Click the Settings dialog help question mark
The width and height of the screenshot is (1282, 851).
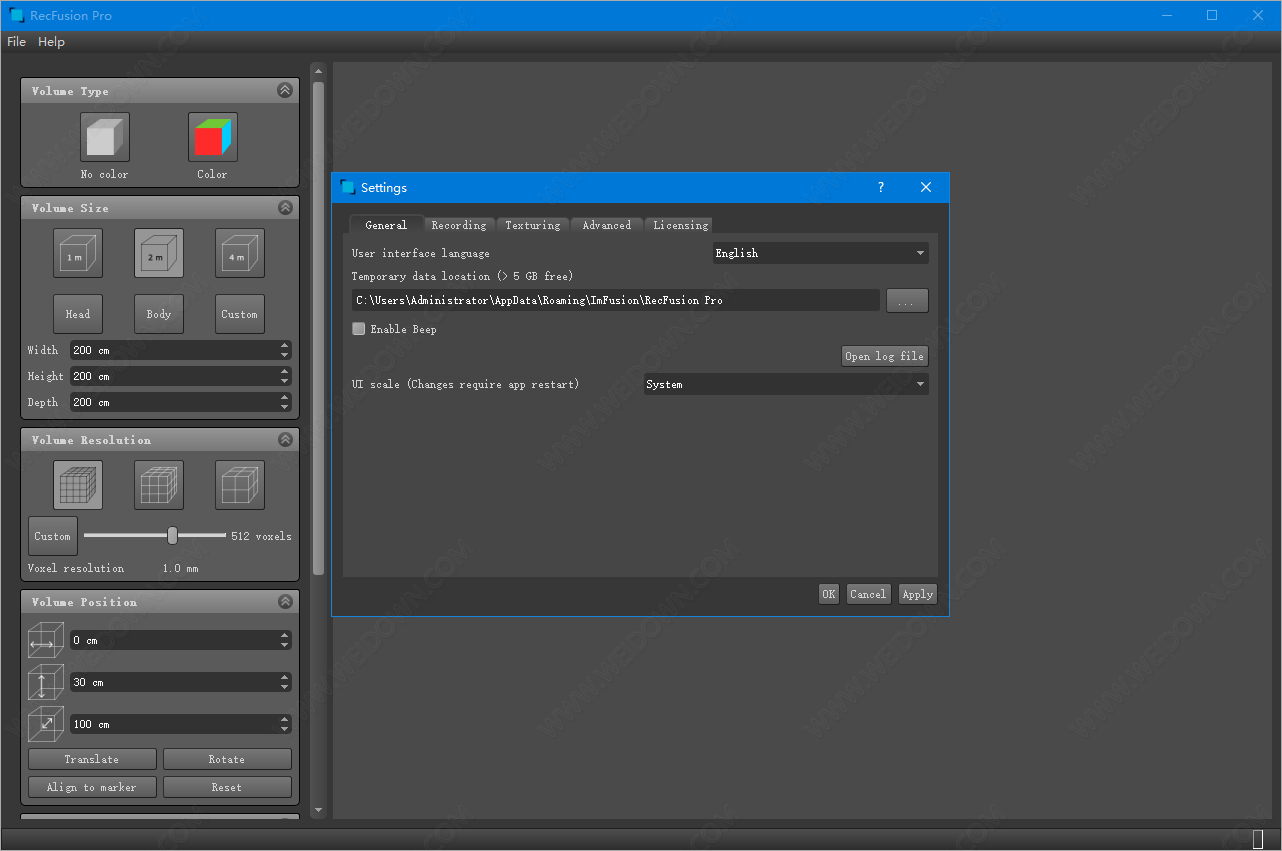[x=881, y=187]
